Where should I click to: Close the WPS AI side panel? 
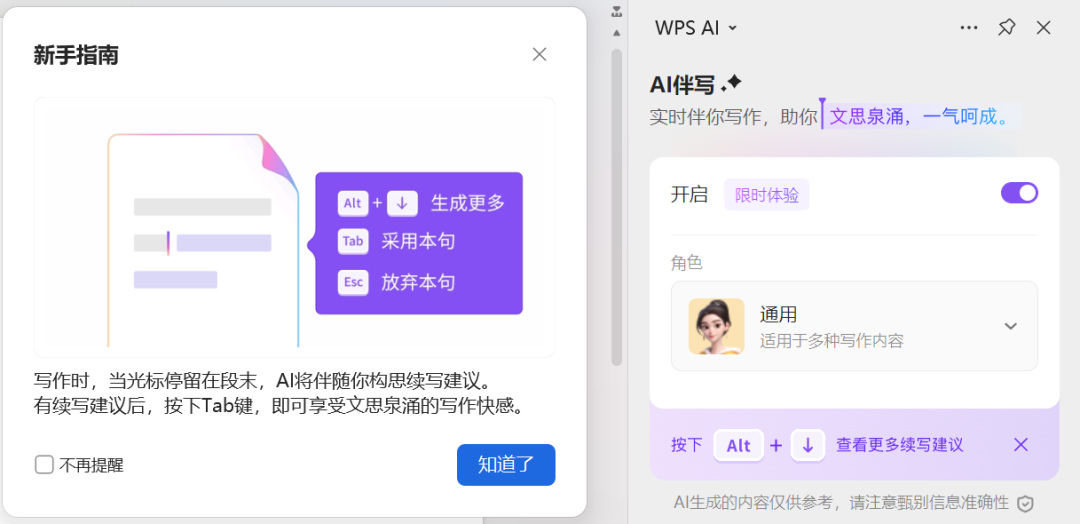pos(1043,28)
